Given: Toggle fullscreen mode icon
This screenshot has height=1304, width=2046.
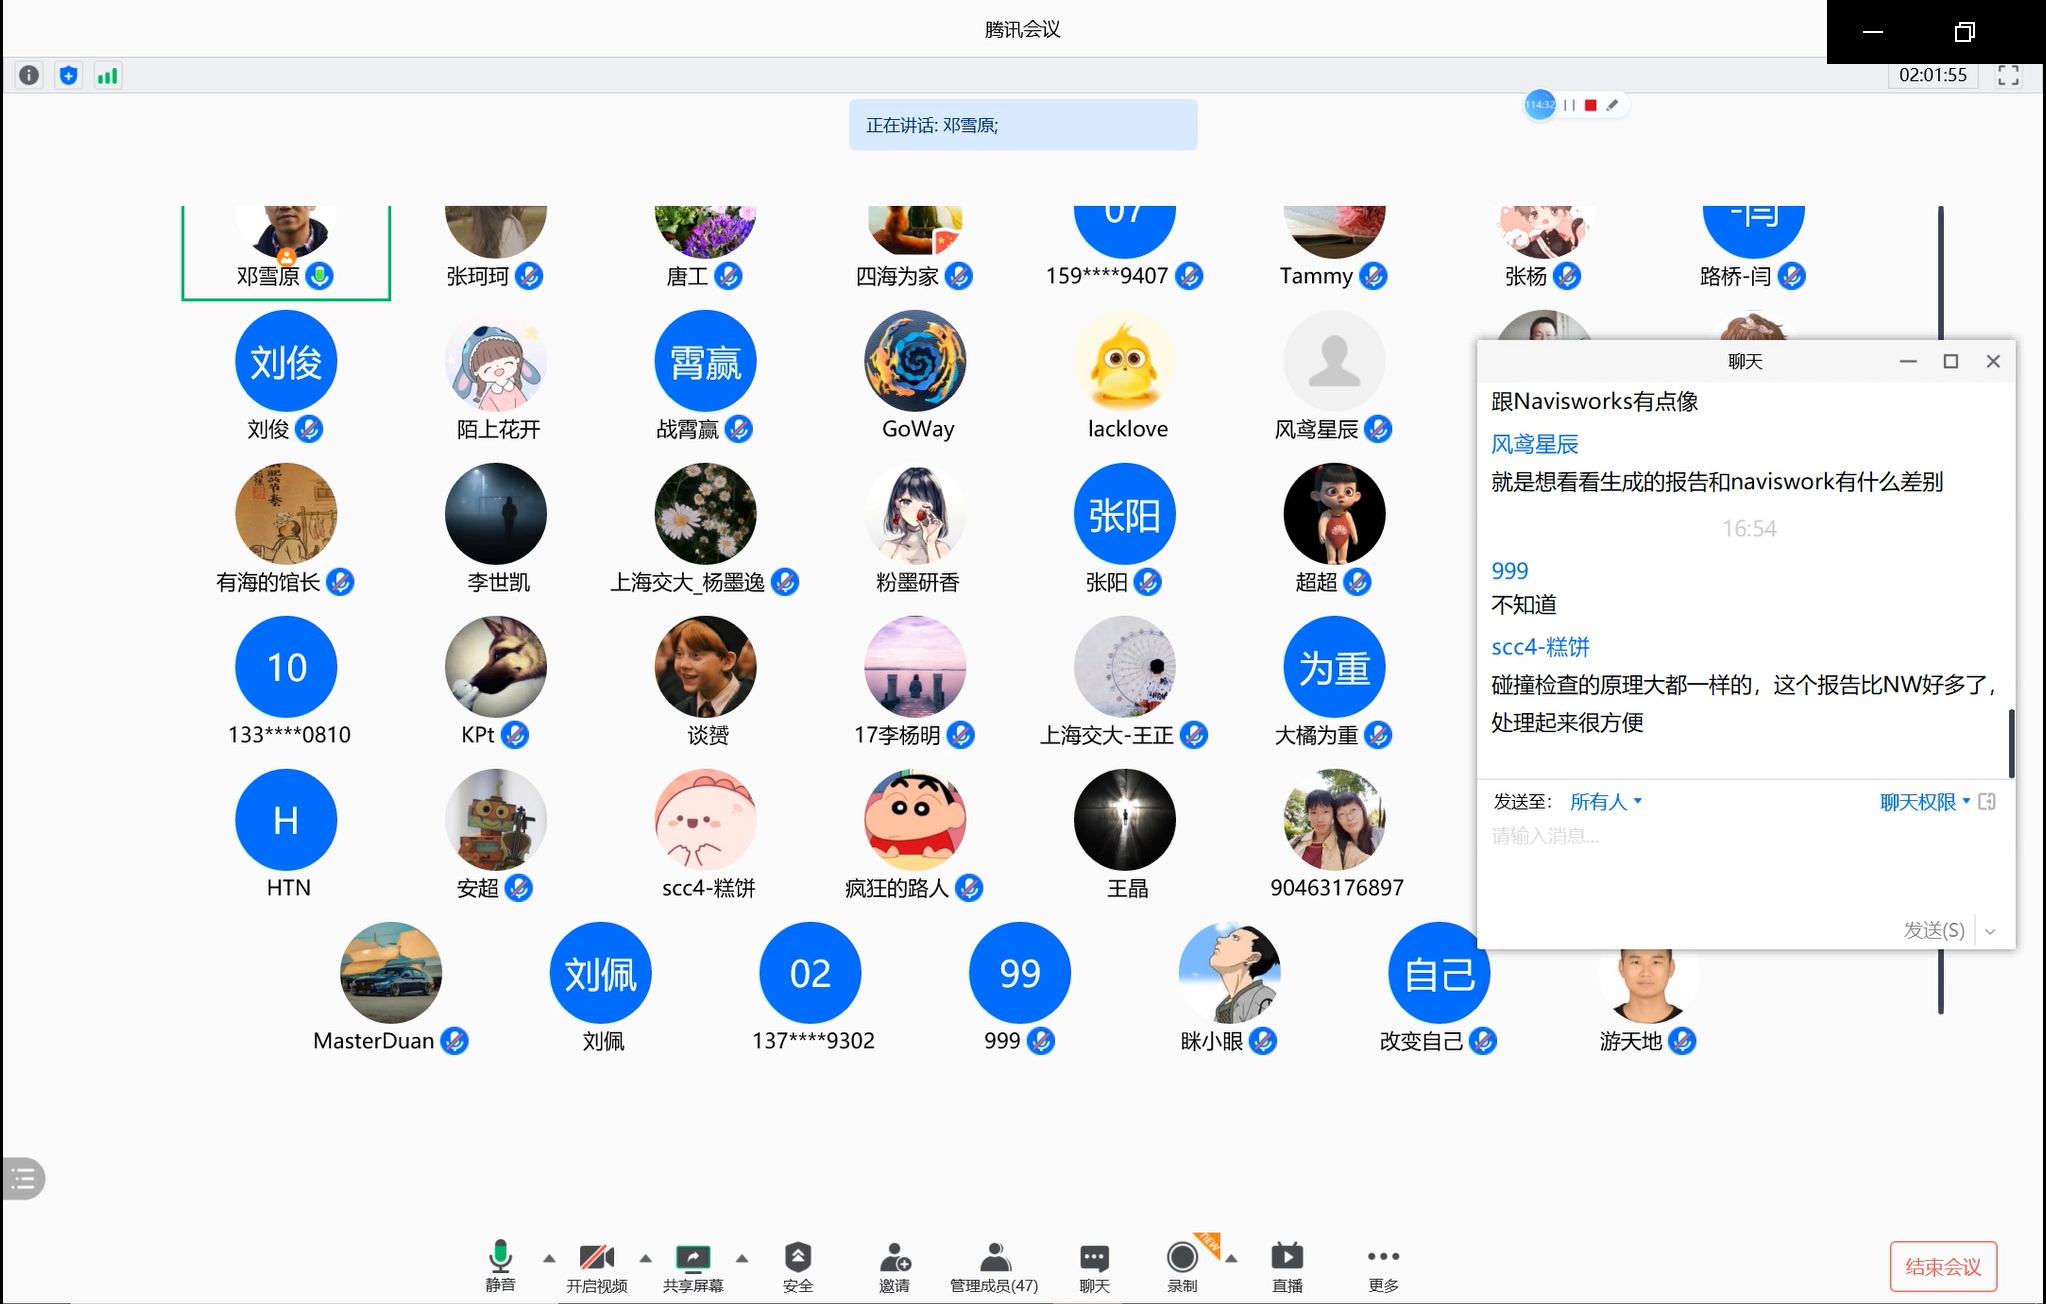Looking at the screenshot, I should (x=2008, y=76).
